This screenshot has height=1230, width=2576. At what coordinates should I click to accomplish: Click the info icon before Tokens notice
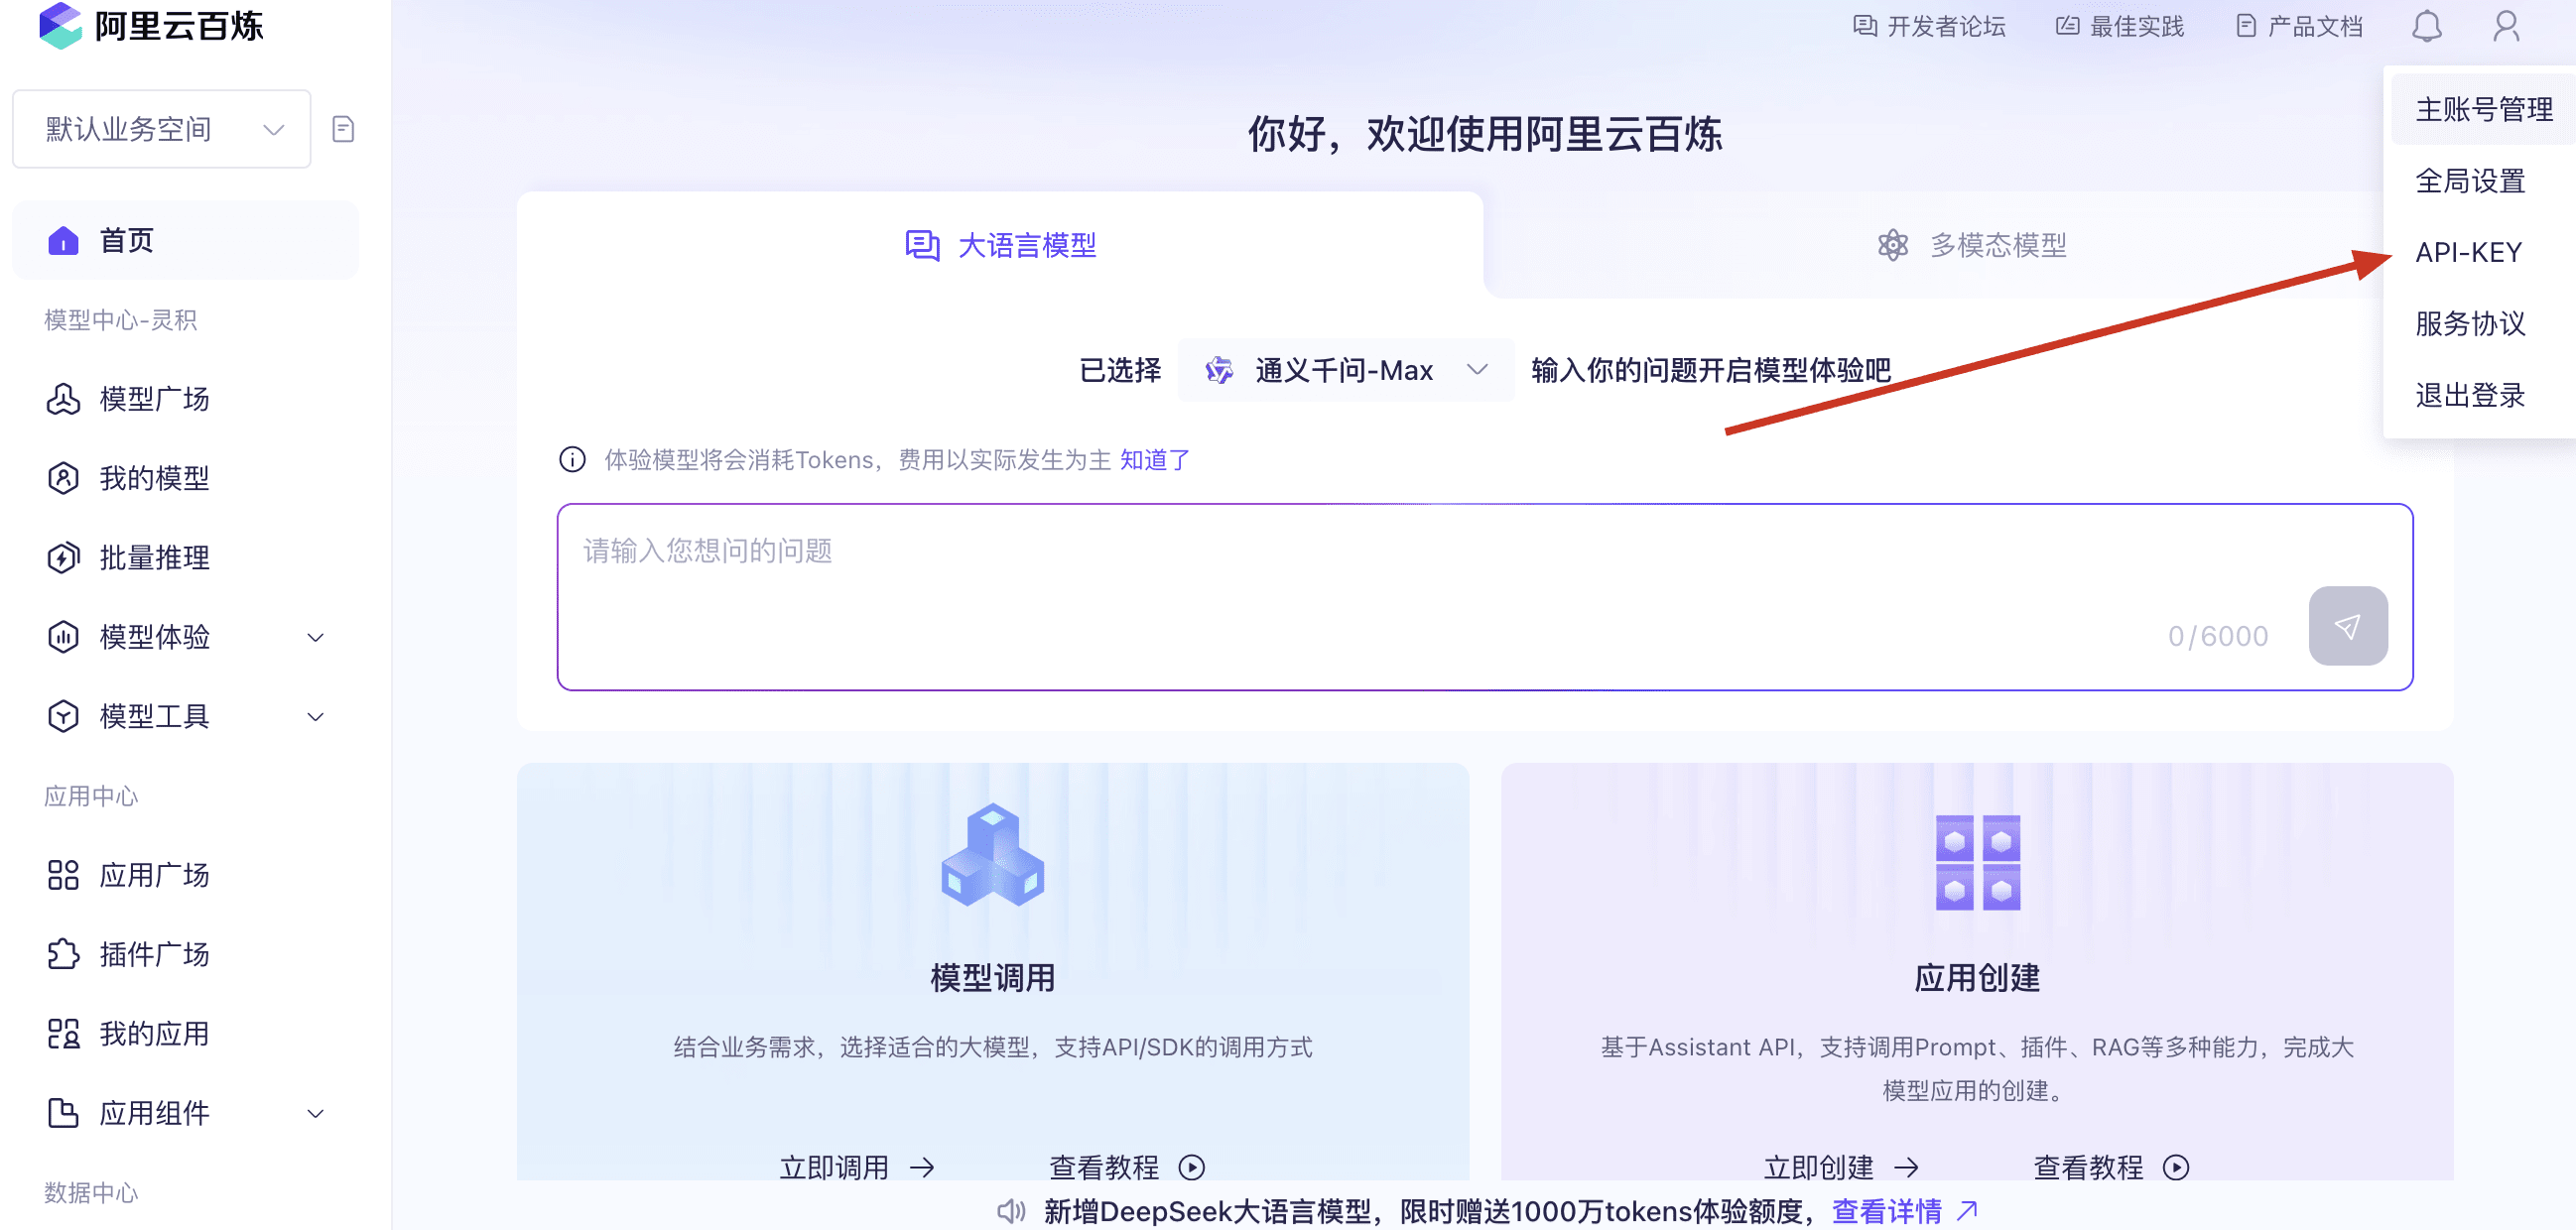pos(572,459)
